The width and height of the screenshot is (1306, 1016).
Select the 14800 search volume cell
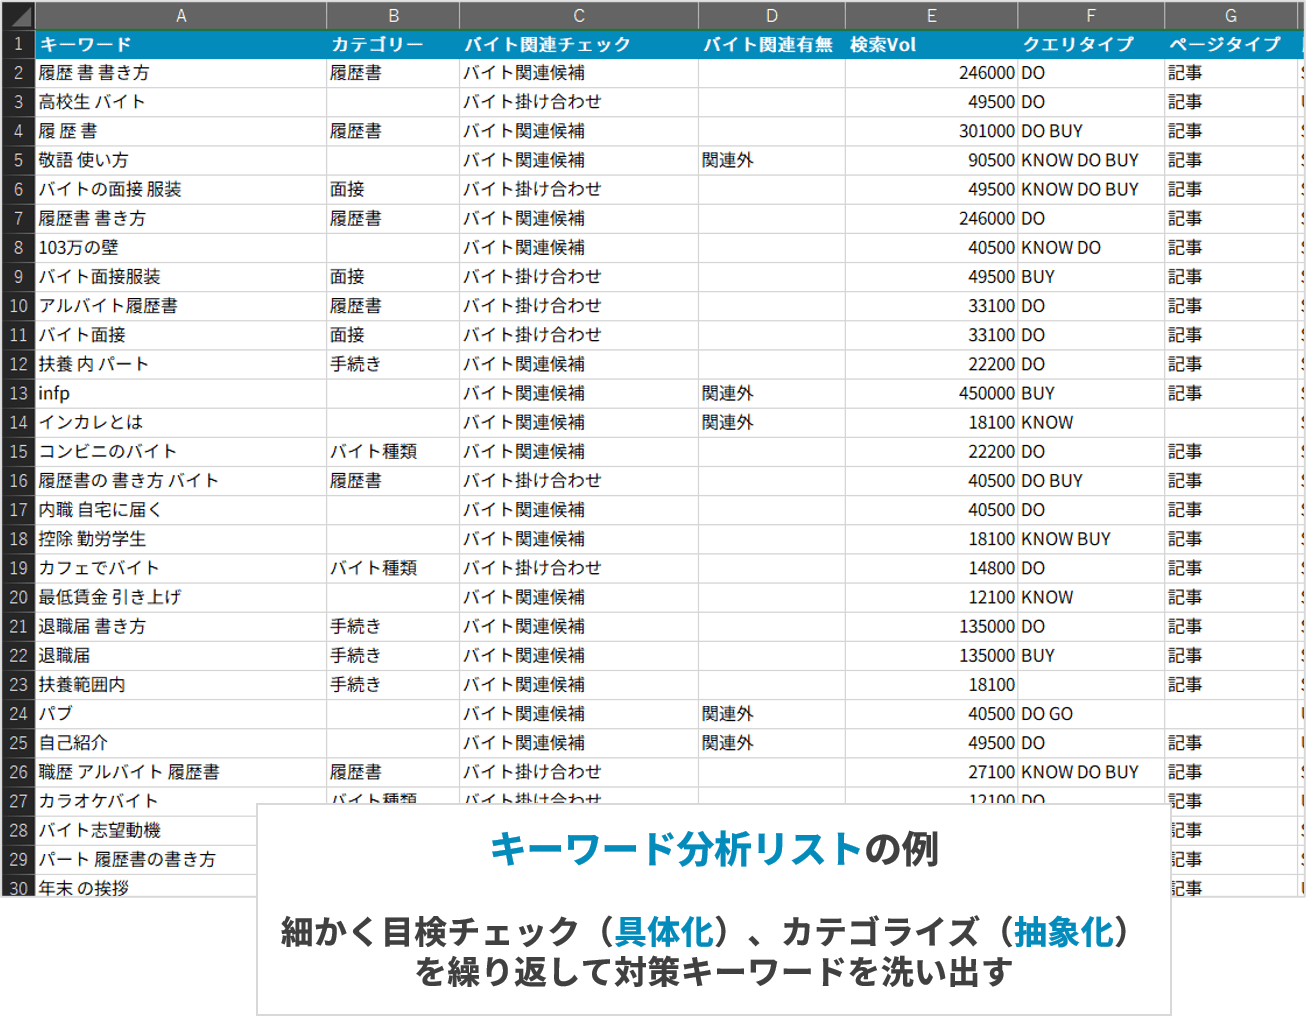point(932,568)
